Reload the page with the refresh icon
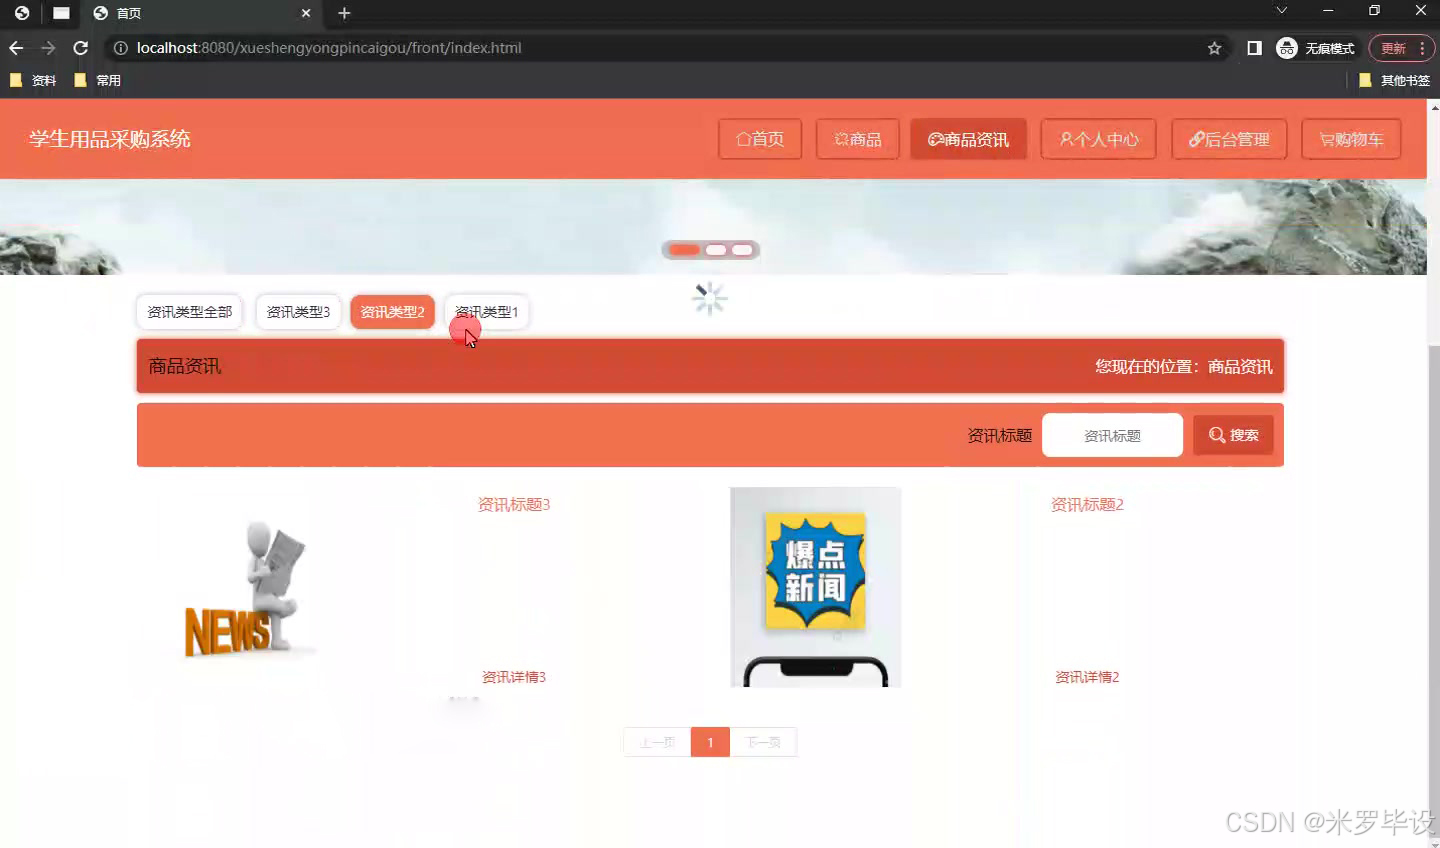 (81, 48)
